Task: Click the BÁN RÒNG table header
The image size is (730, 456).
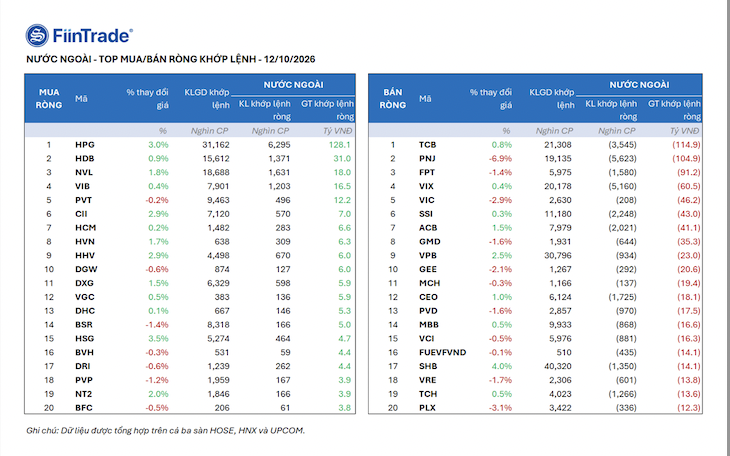Action: [x=392, y=99]
